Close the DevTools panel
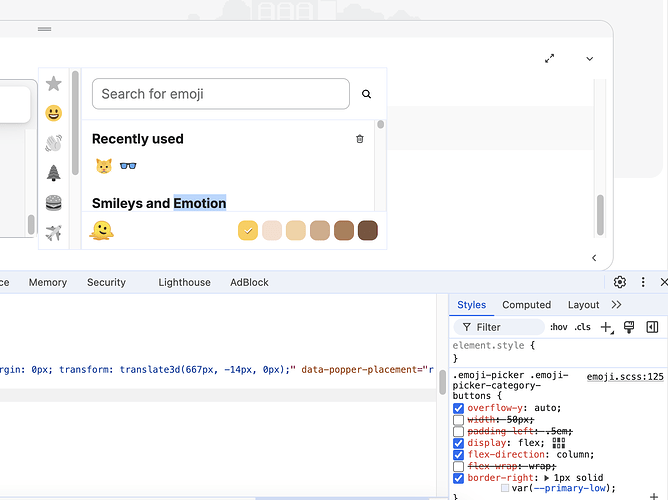The image size is (668, 500). coord(663,282)
